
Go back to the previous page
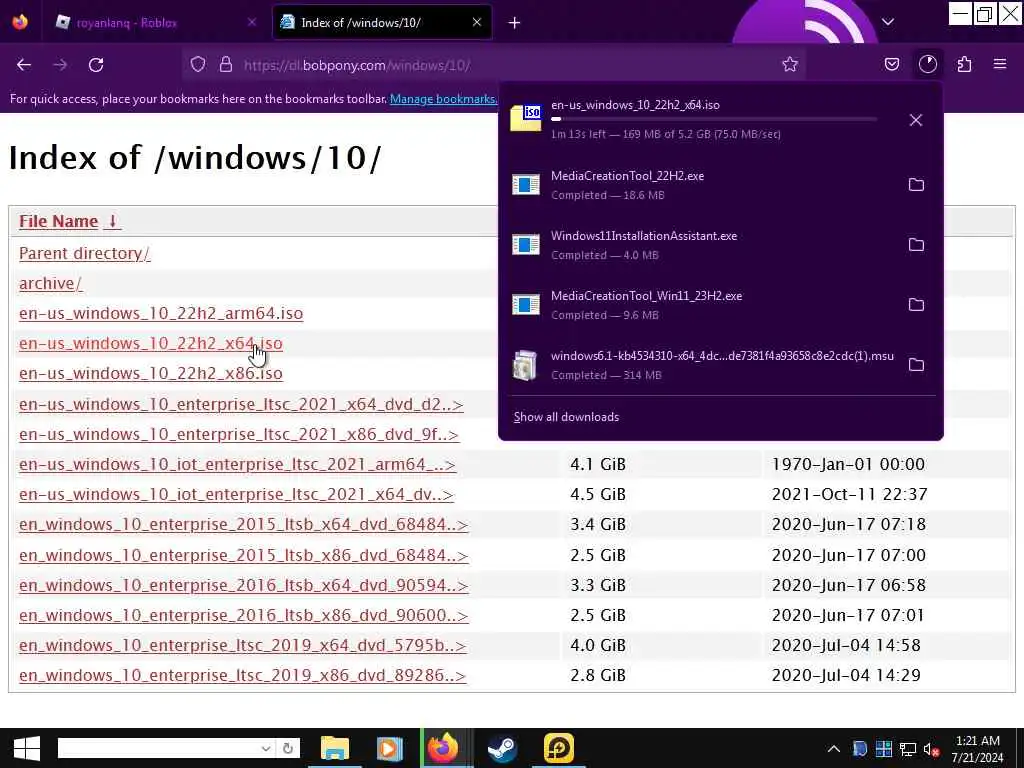[24, 65]
